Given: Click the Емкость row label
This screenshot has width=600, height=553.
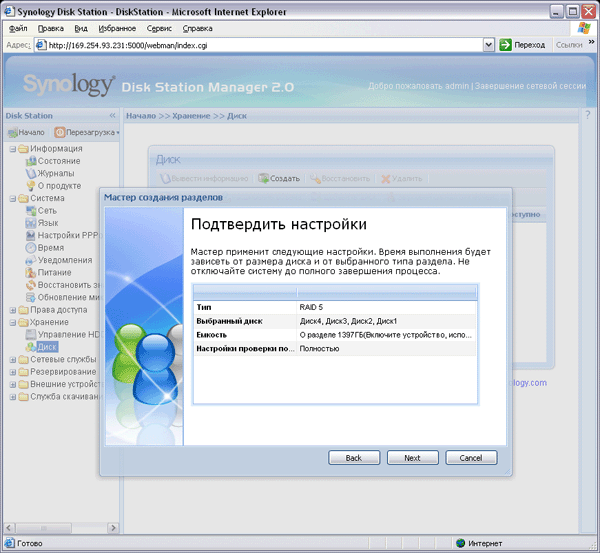Looking at the screenshot, I should pyautogui.click(x=211, y=335).
